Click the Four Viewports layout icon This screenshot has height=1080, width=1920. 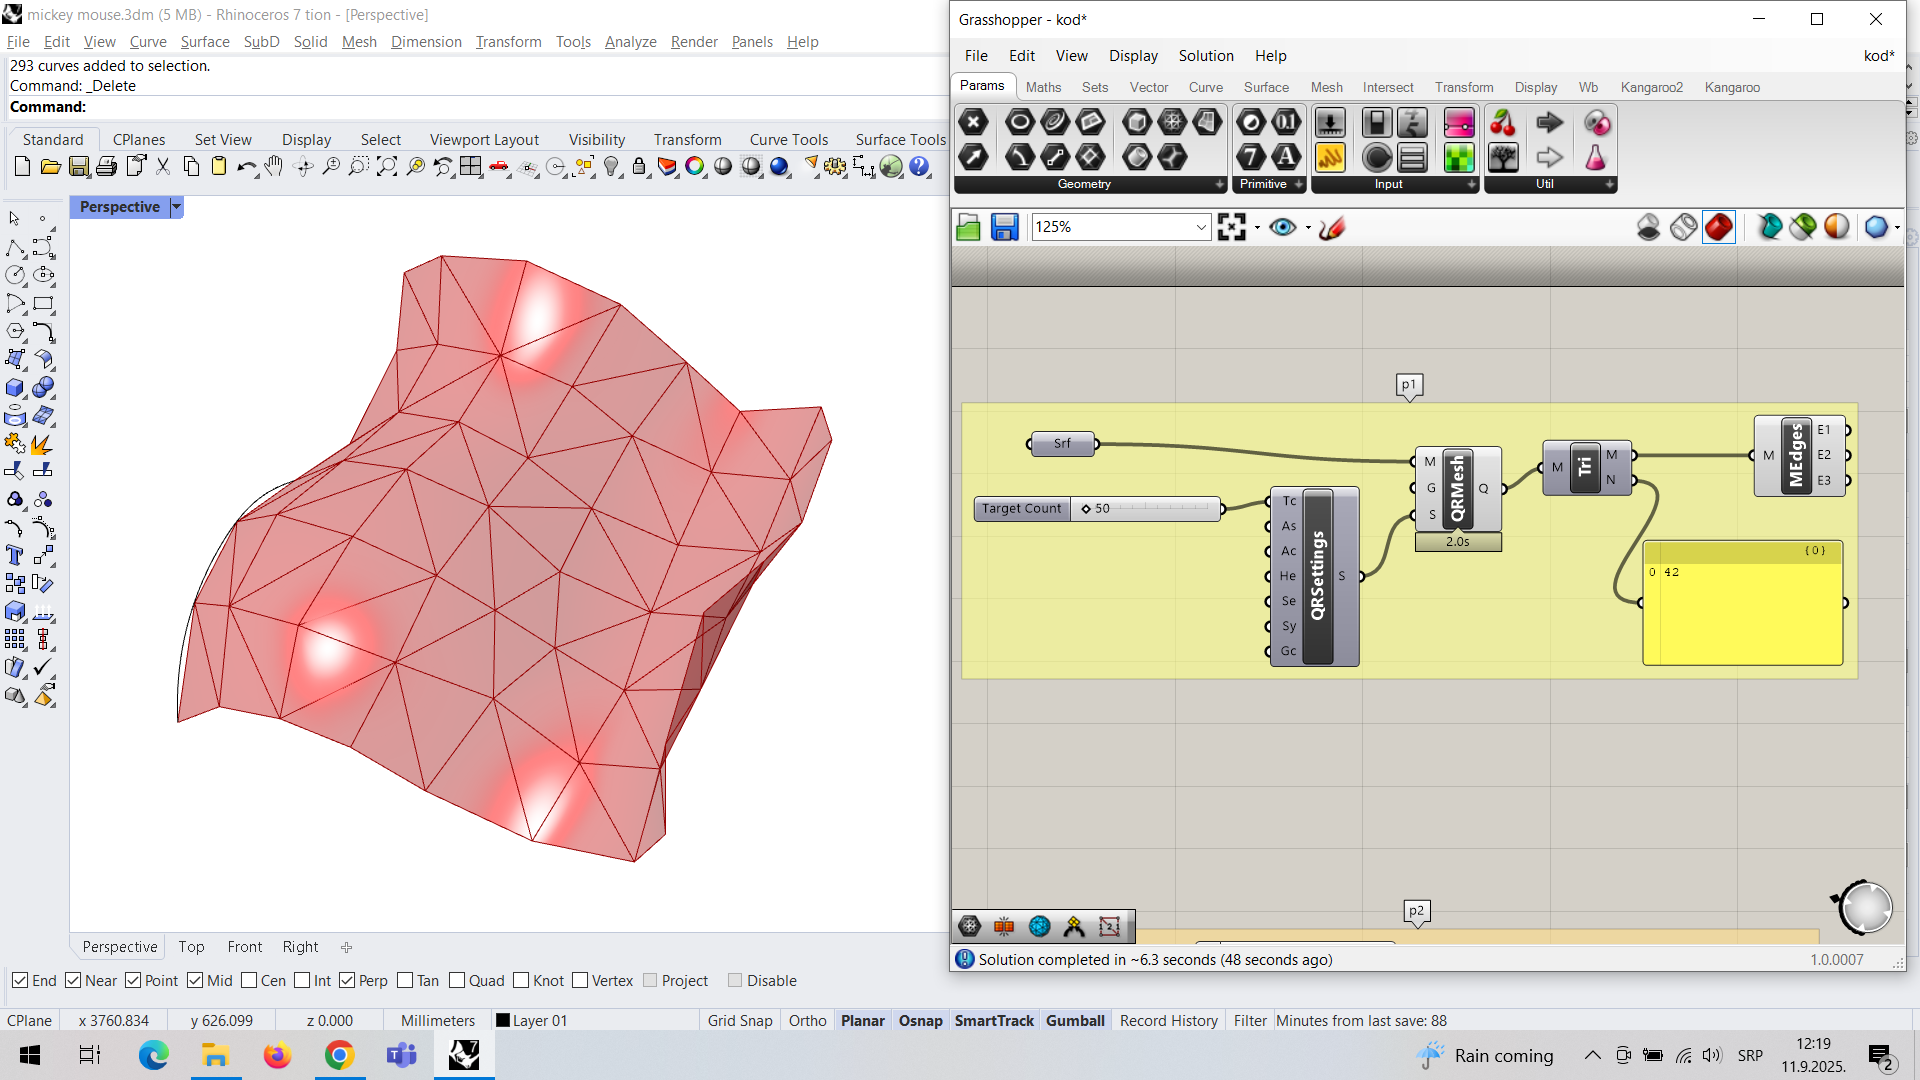coord(470,167)
